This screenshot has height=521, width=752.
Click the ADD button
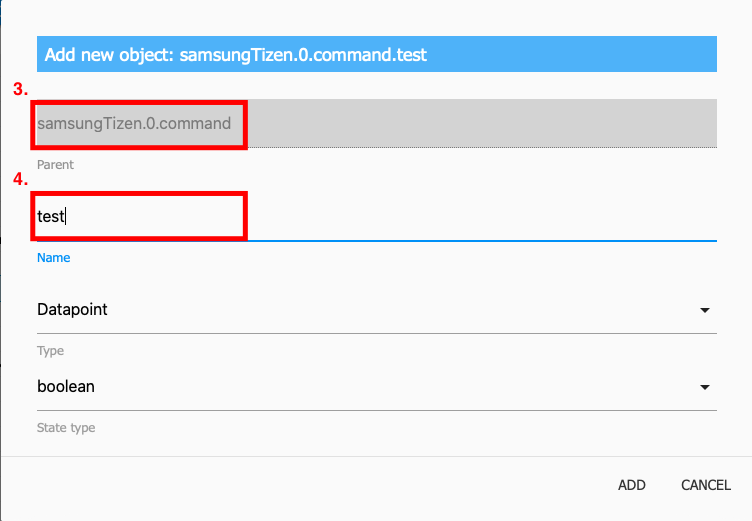pyautogui.click(x=632, y=485)
